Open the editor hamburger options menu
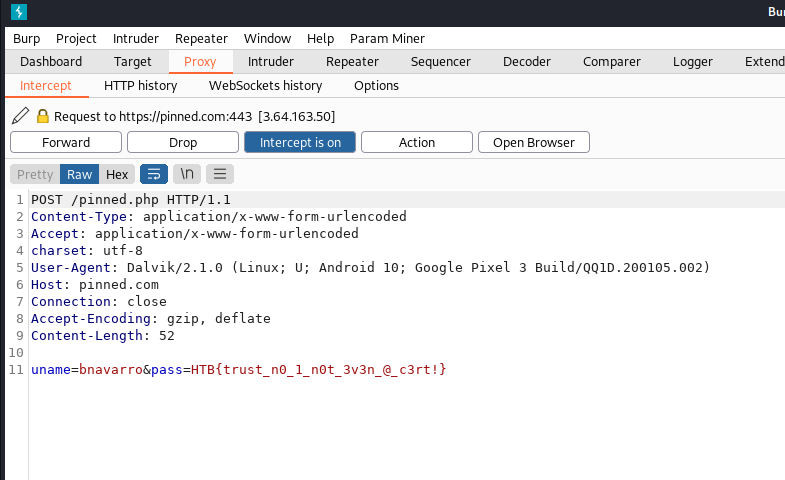Screen dimensions: 785x480 tap(220, 174)
